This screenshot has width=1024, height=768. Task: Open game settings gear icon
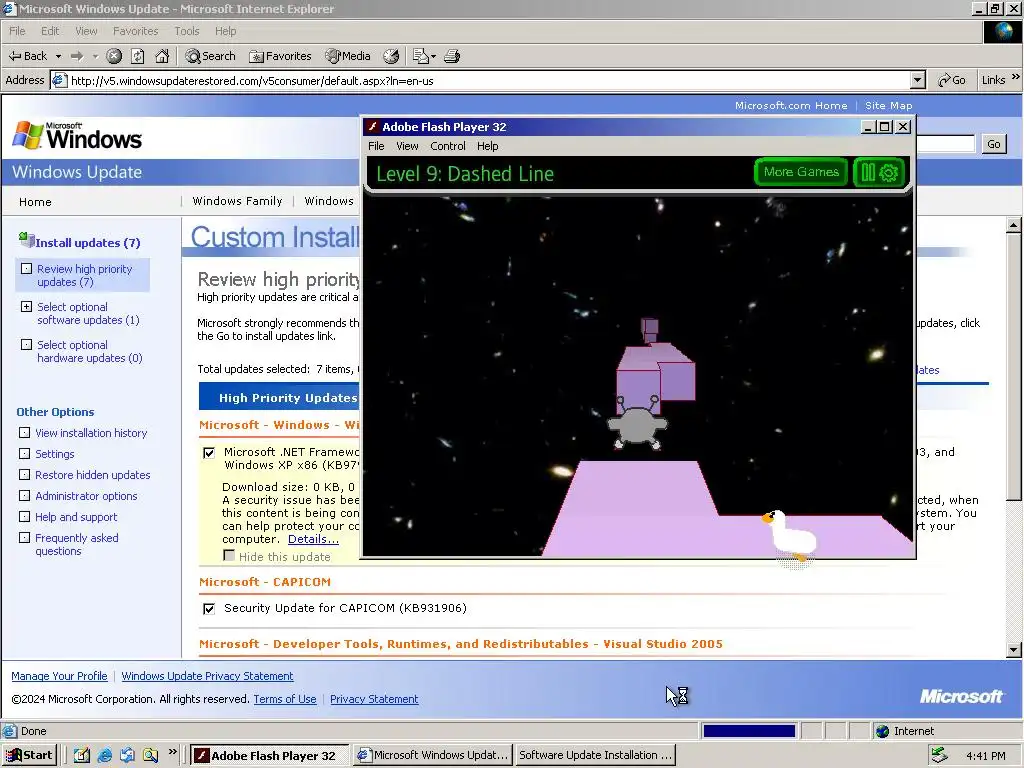click(x=889, y=173)
